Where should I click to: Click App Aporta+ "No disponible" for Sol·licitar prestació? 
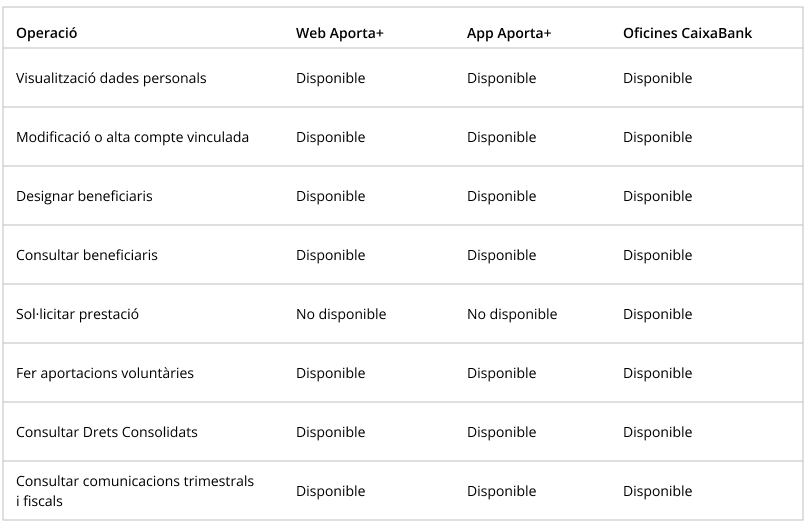tap(512, 314)
